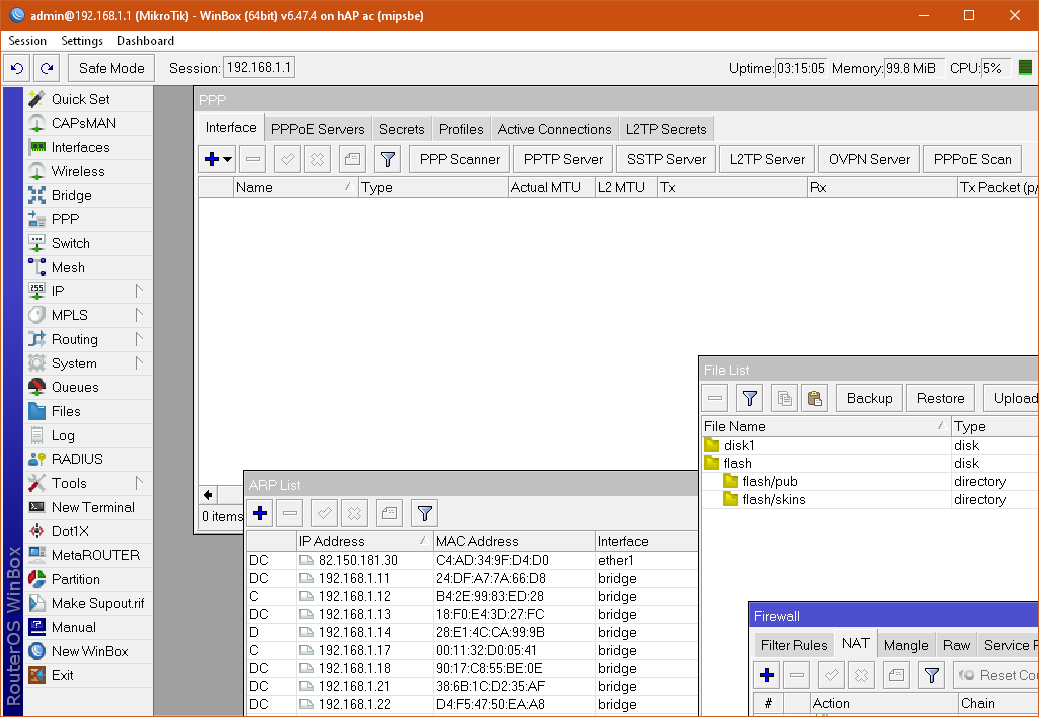This screenshot has height=717, width=1039.
Task: Switch to the Active Connections tab
Action: tap(554, 129)
